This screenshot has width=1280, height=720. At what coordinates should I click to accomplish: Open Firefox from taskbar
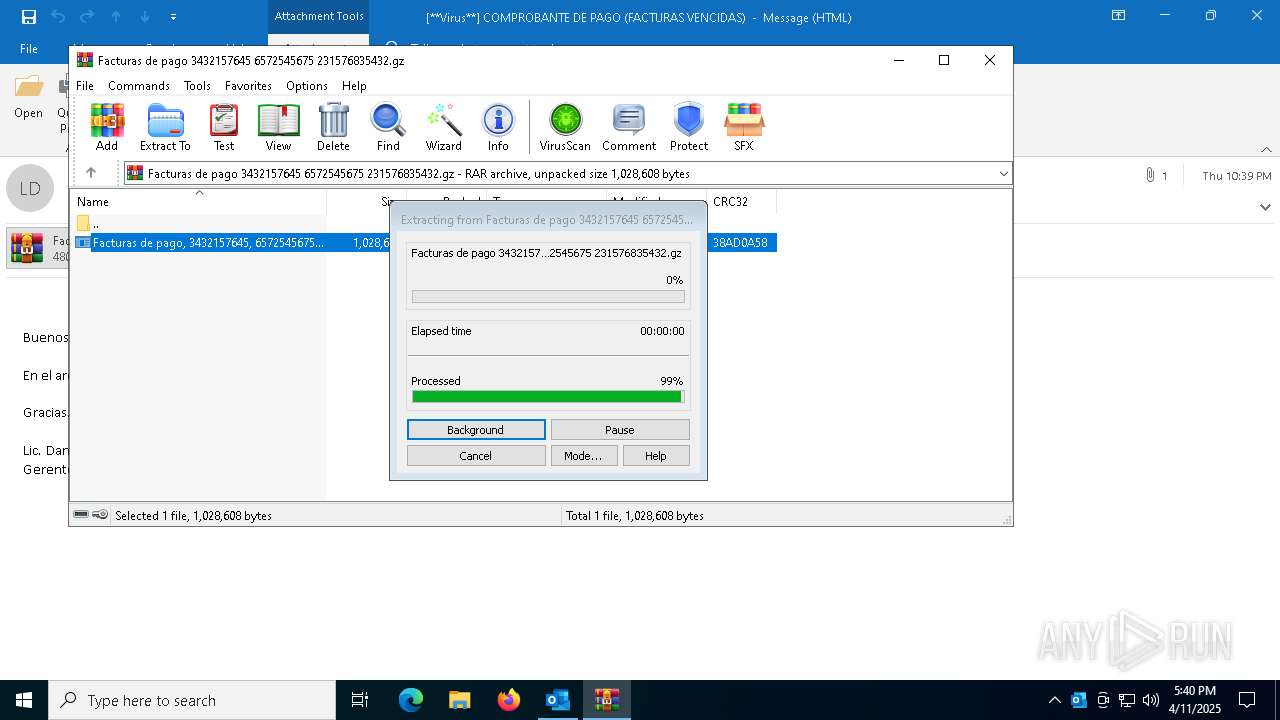509,700
